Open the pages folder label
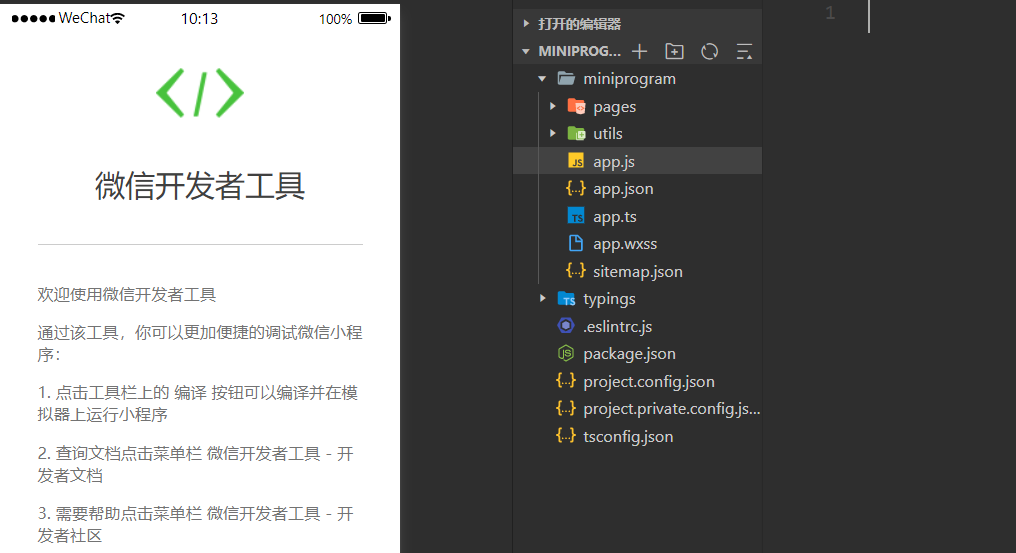 [x=614, y=107]
